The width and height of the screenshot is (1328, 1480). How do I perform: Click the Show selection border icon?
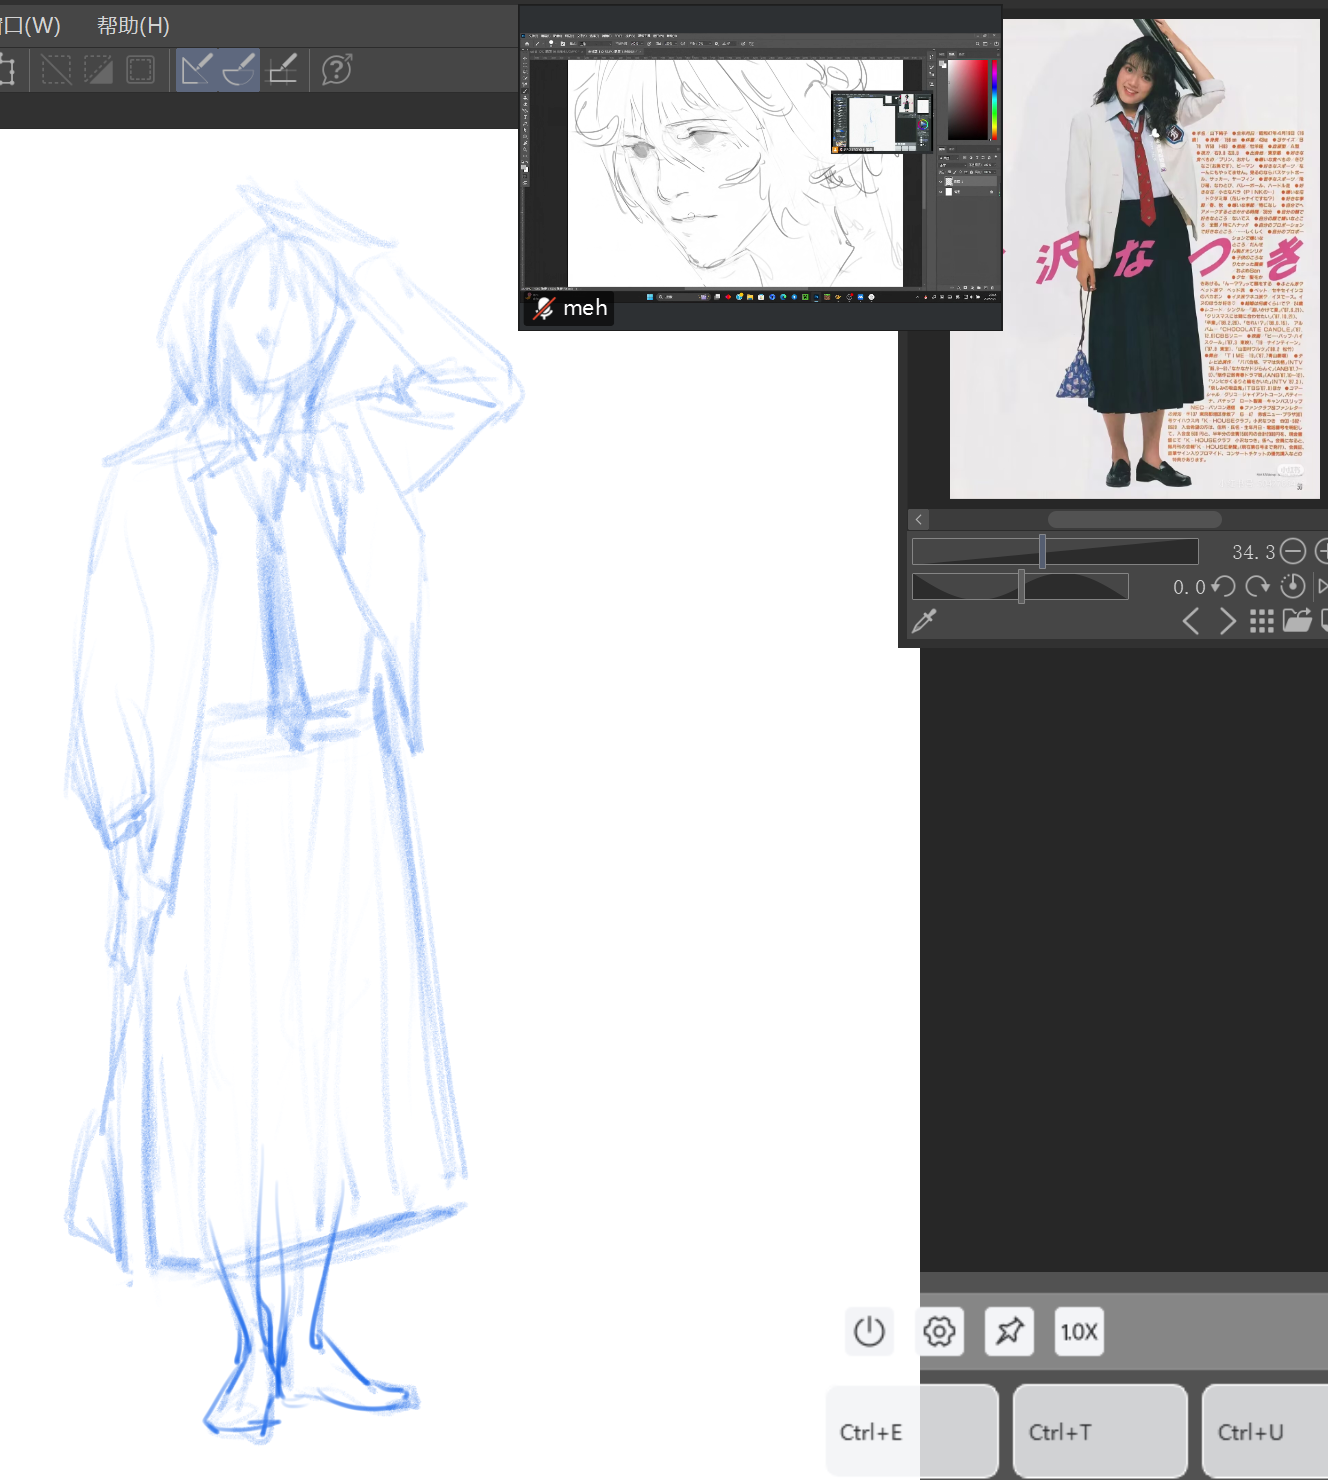point(141,70)
